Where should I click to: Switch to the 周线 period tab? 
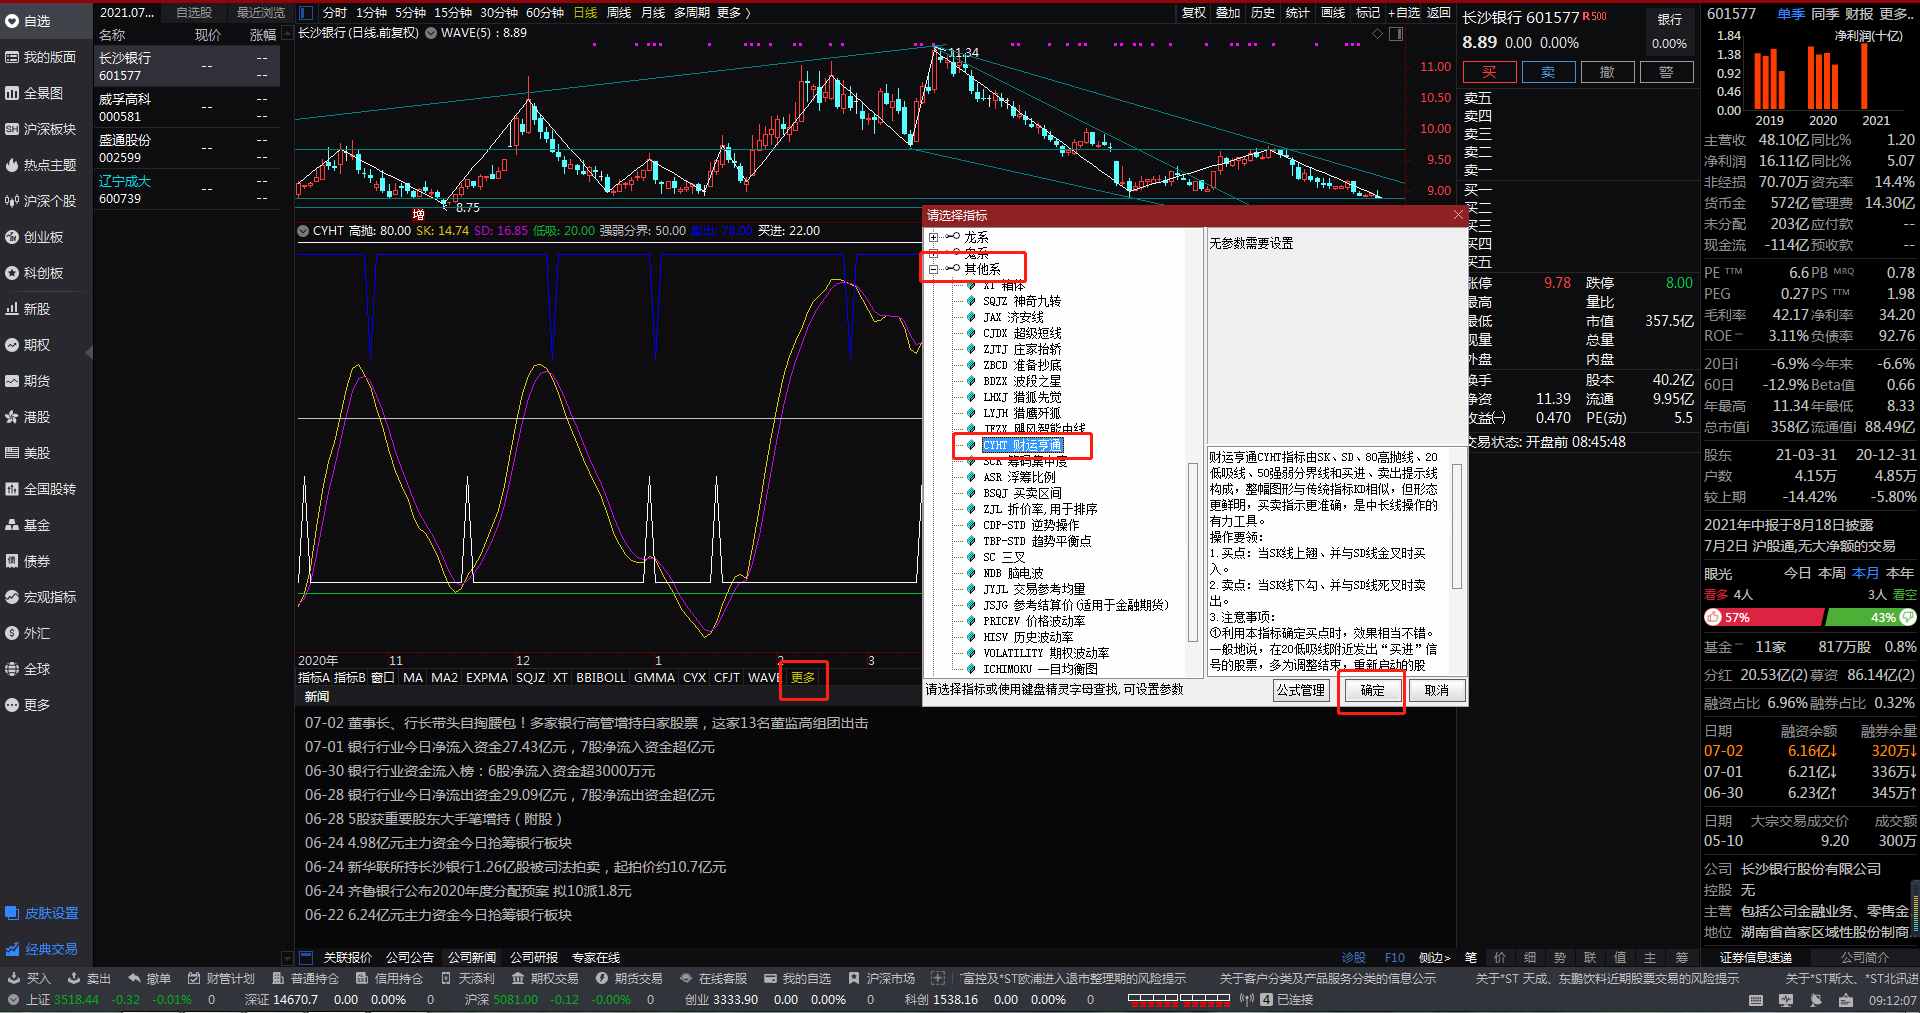point(619,13)
